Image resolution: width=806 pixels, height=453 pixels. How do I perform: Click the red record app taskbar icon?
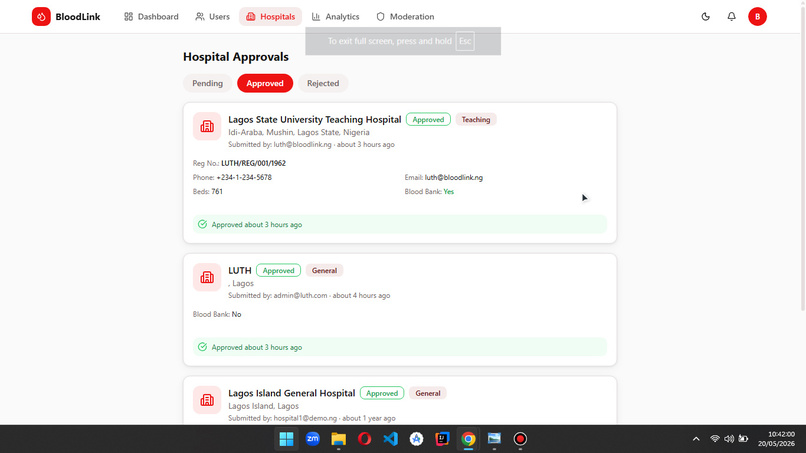click(x=520, y=439)
